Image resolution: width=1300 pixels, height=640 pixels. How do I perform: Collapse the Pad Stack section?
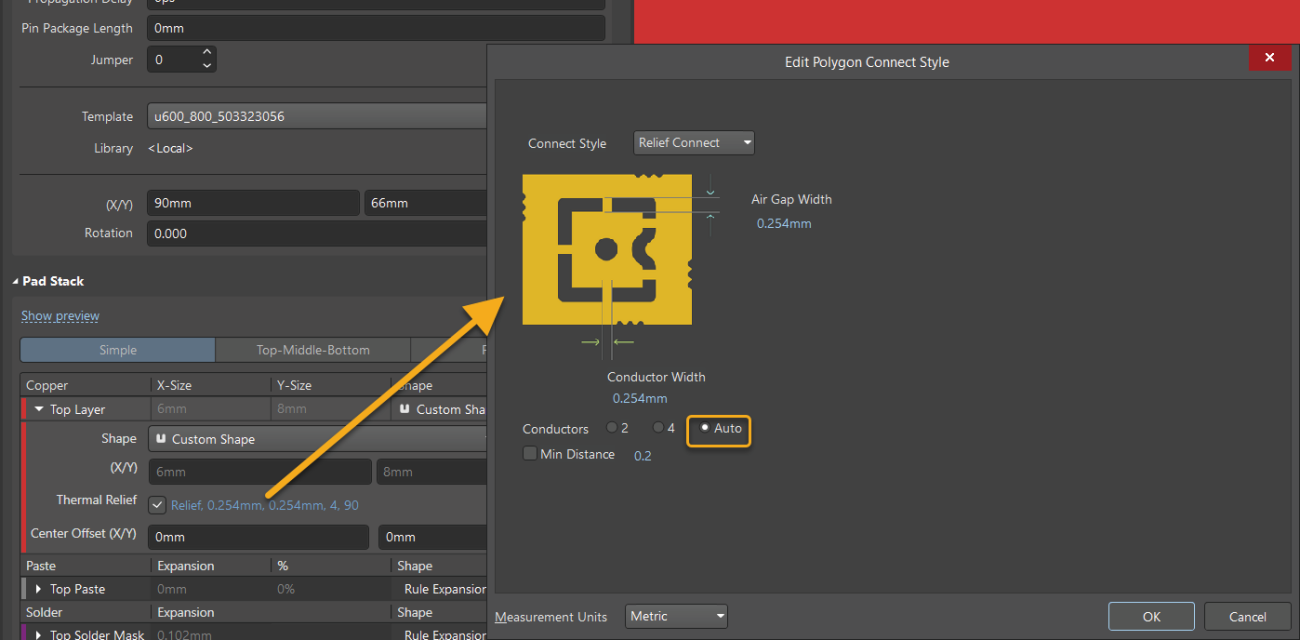tap(16, 282)
